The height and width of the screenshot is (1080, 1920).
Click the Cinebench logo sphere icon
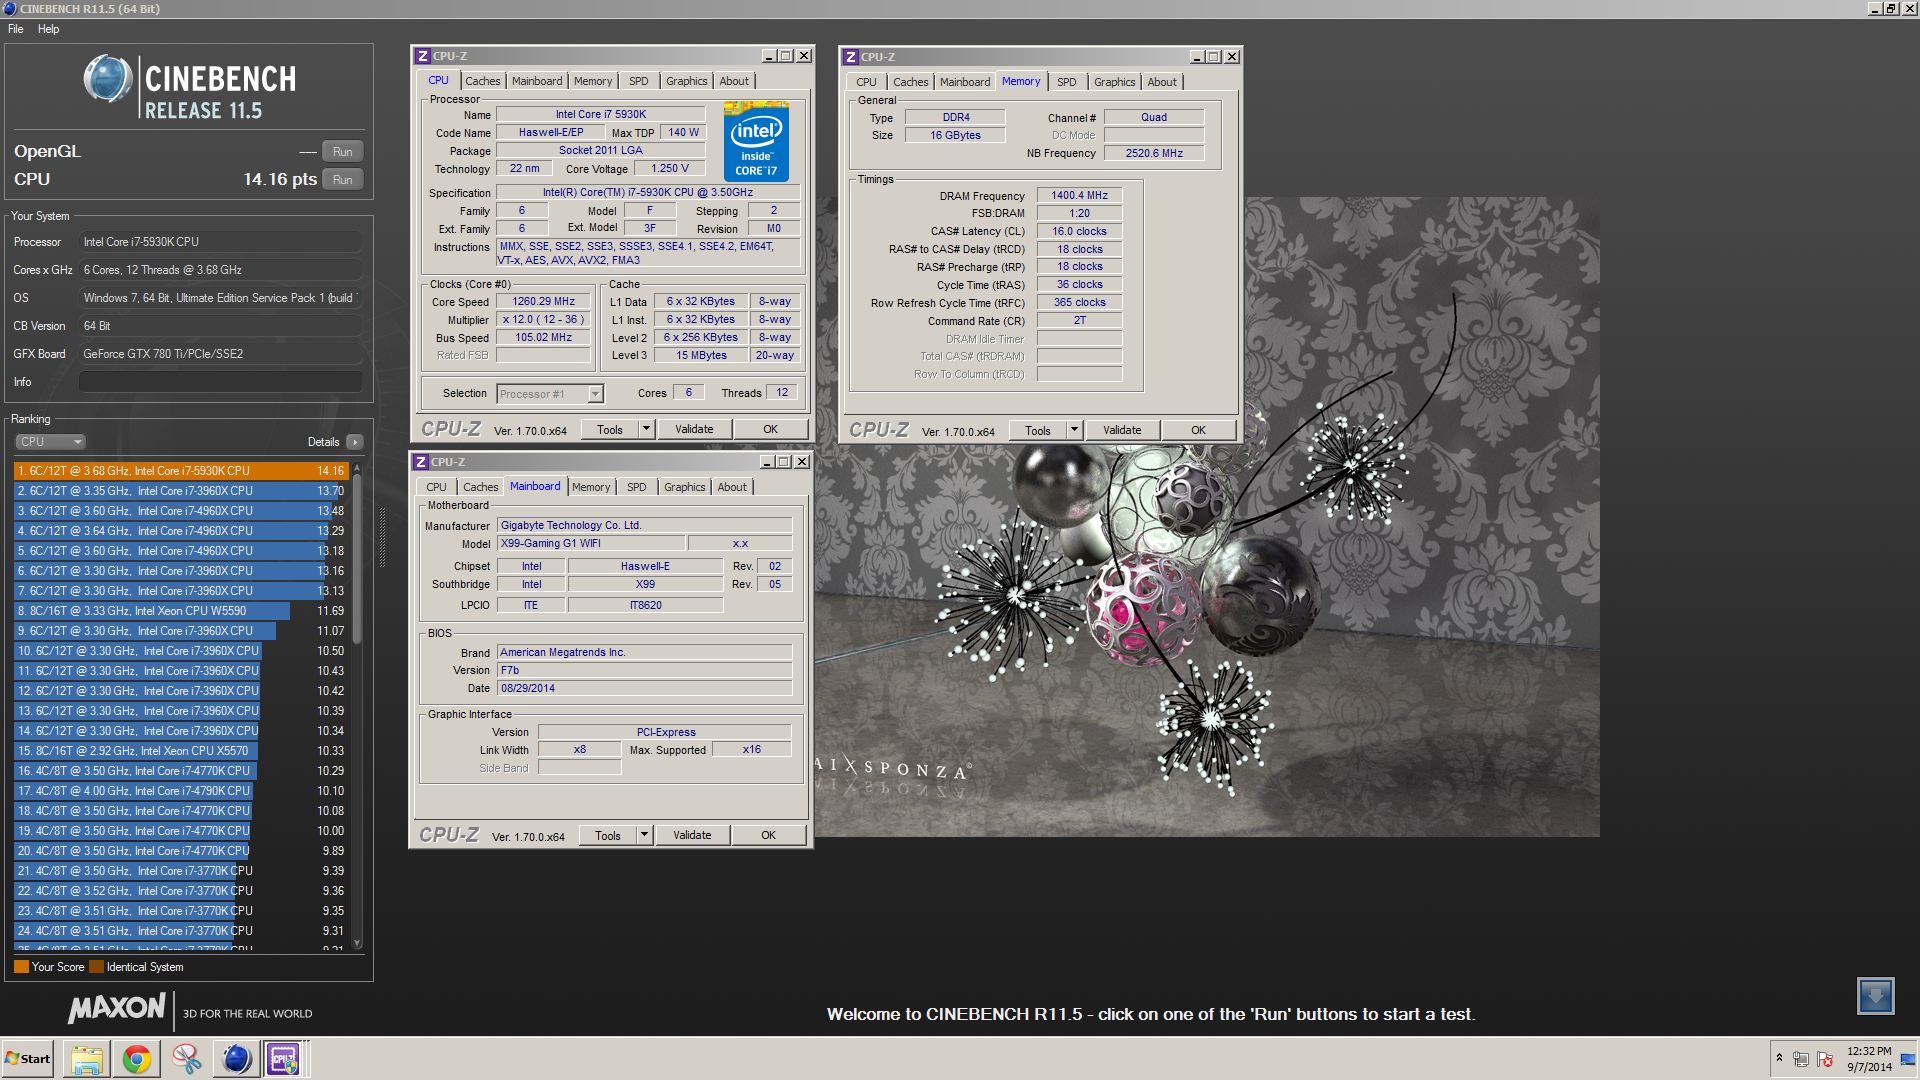point(108,79)
